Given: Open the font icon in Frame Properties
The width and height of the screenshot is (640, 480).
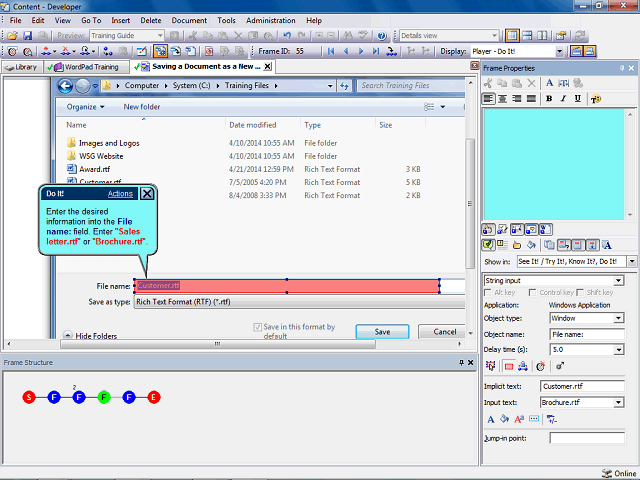Looking at the screenshot, I should coord(549,83).
